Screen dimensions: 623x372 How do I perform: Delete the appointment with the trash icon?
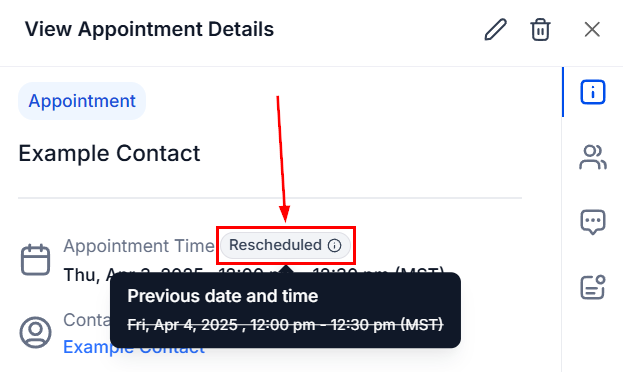tap(540, 29)
